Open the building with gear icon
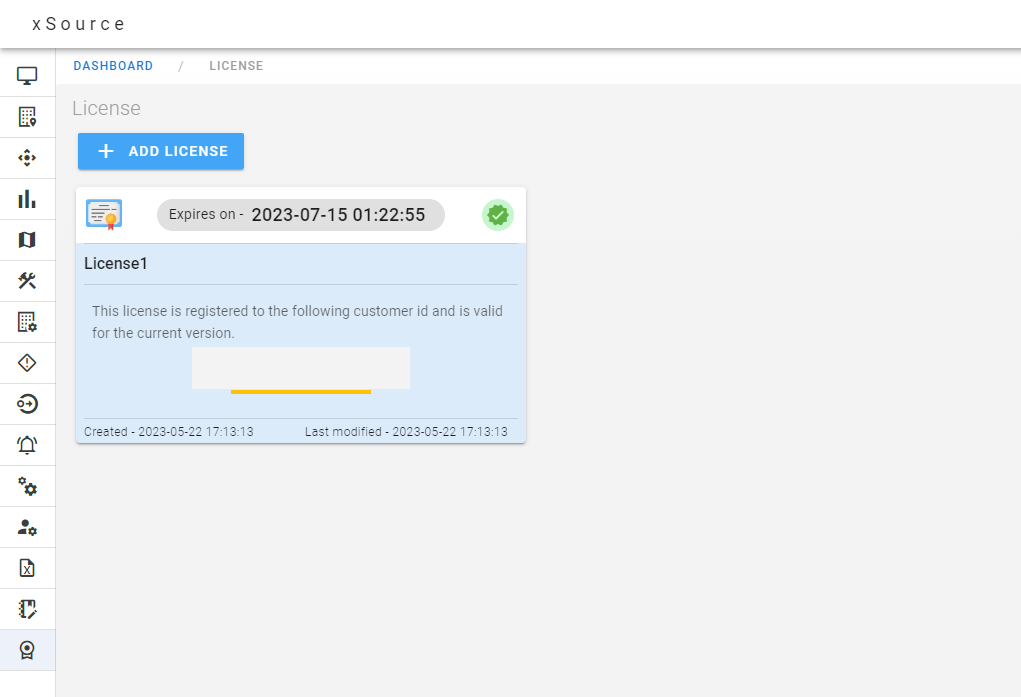 coord(27,322)
